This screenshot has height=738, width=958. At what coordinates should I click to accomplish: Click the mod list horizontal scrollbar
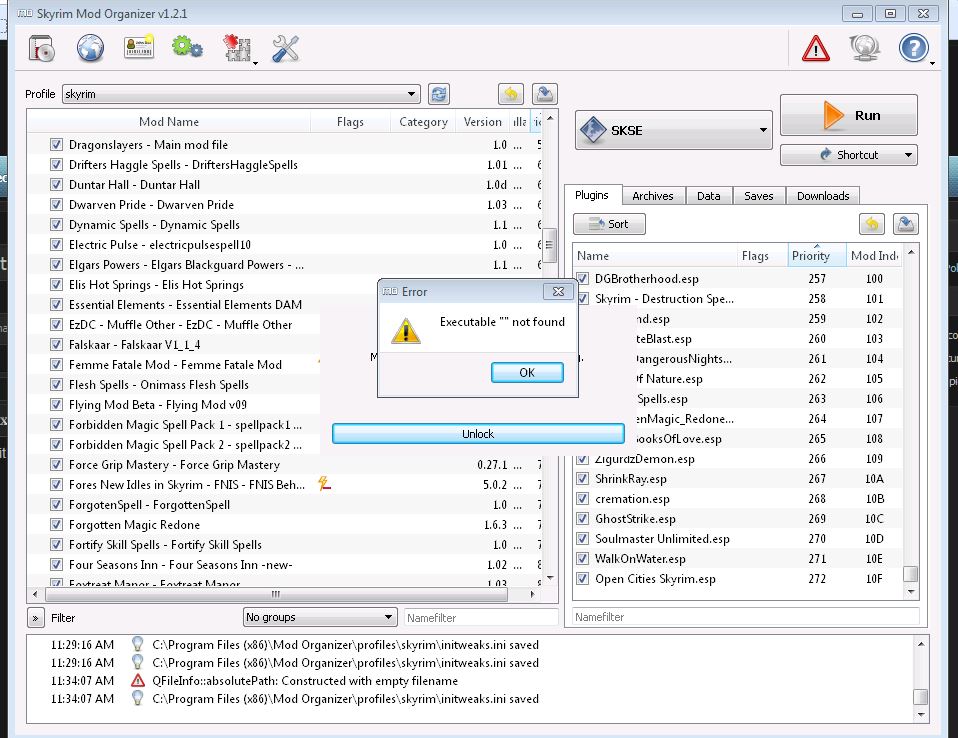tap(276, 594)
